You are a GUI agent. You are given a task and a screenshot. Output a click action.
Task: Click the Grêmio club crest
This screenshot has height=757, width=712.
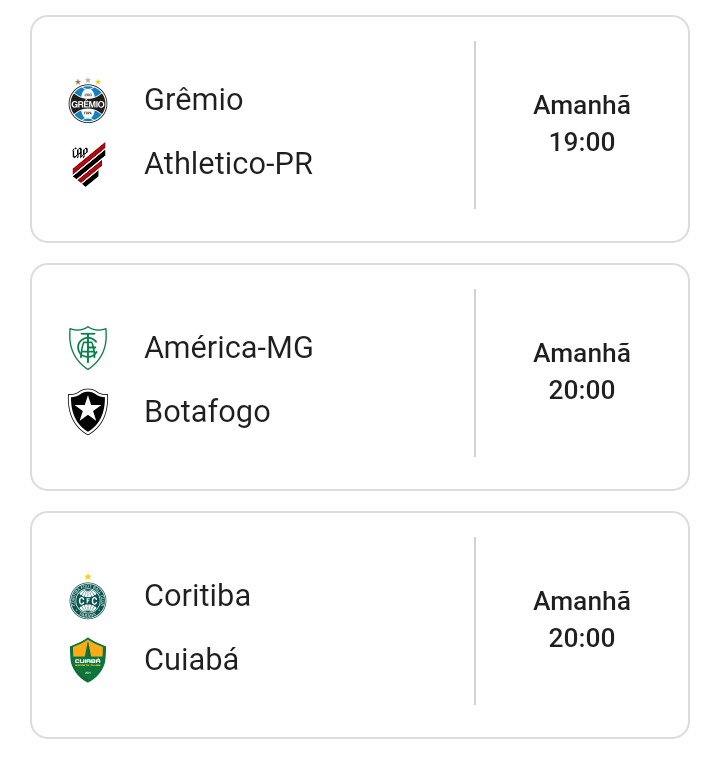tap(88, 100)
